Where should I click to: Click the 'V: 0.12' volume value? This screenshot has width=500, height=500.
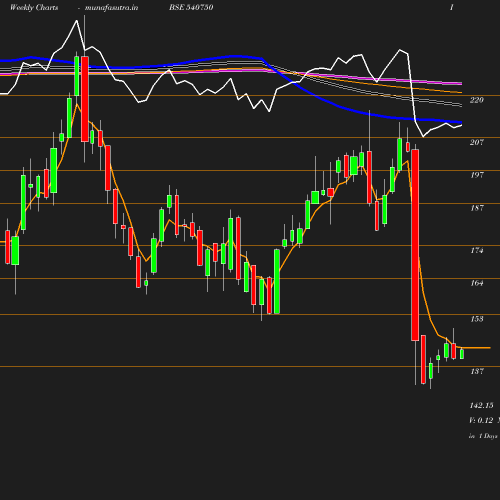point(481,420)
